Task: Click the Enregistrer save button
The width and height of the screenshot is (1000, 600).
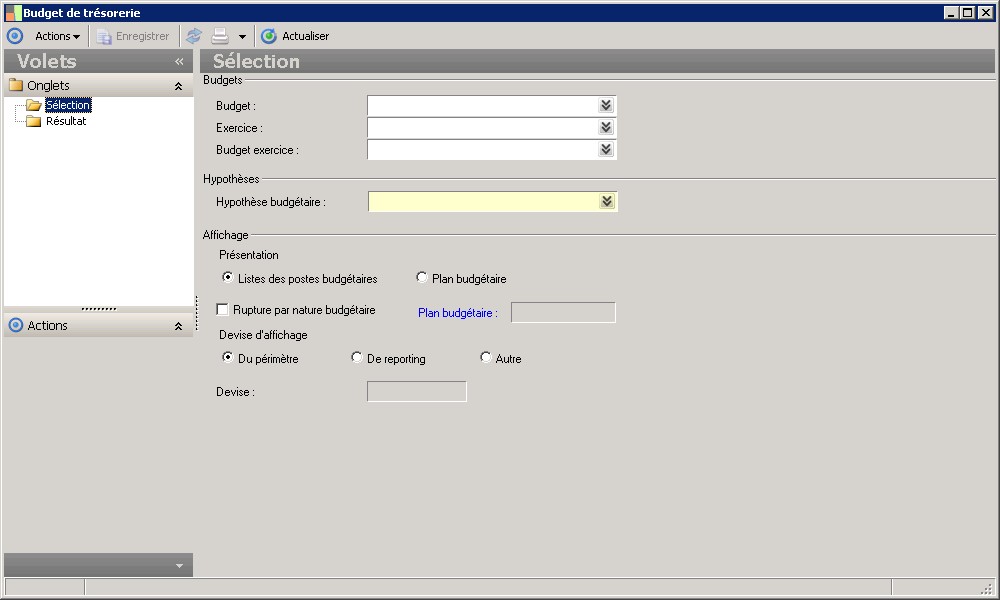Action: click(133, 36)
